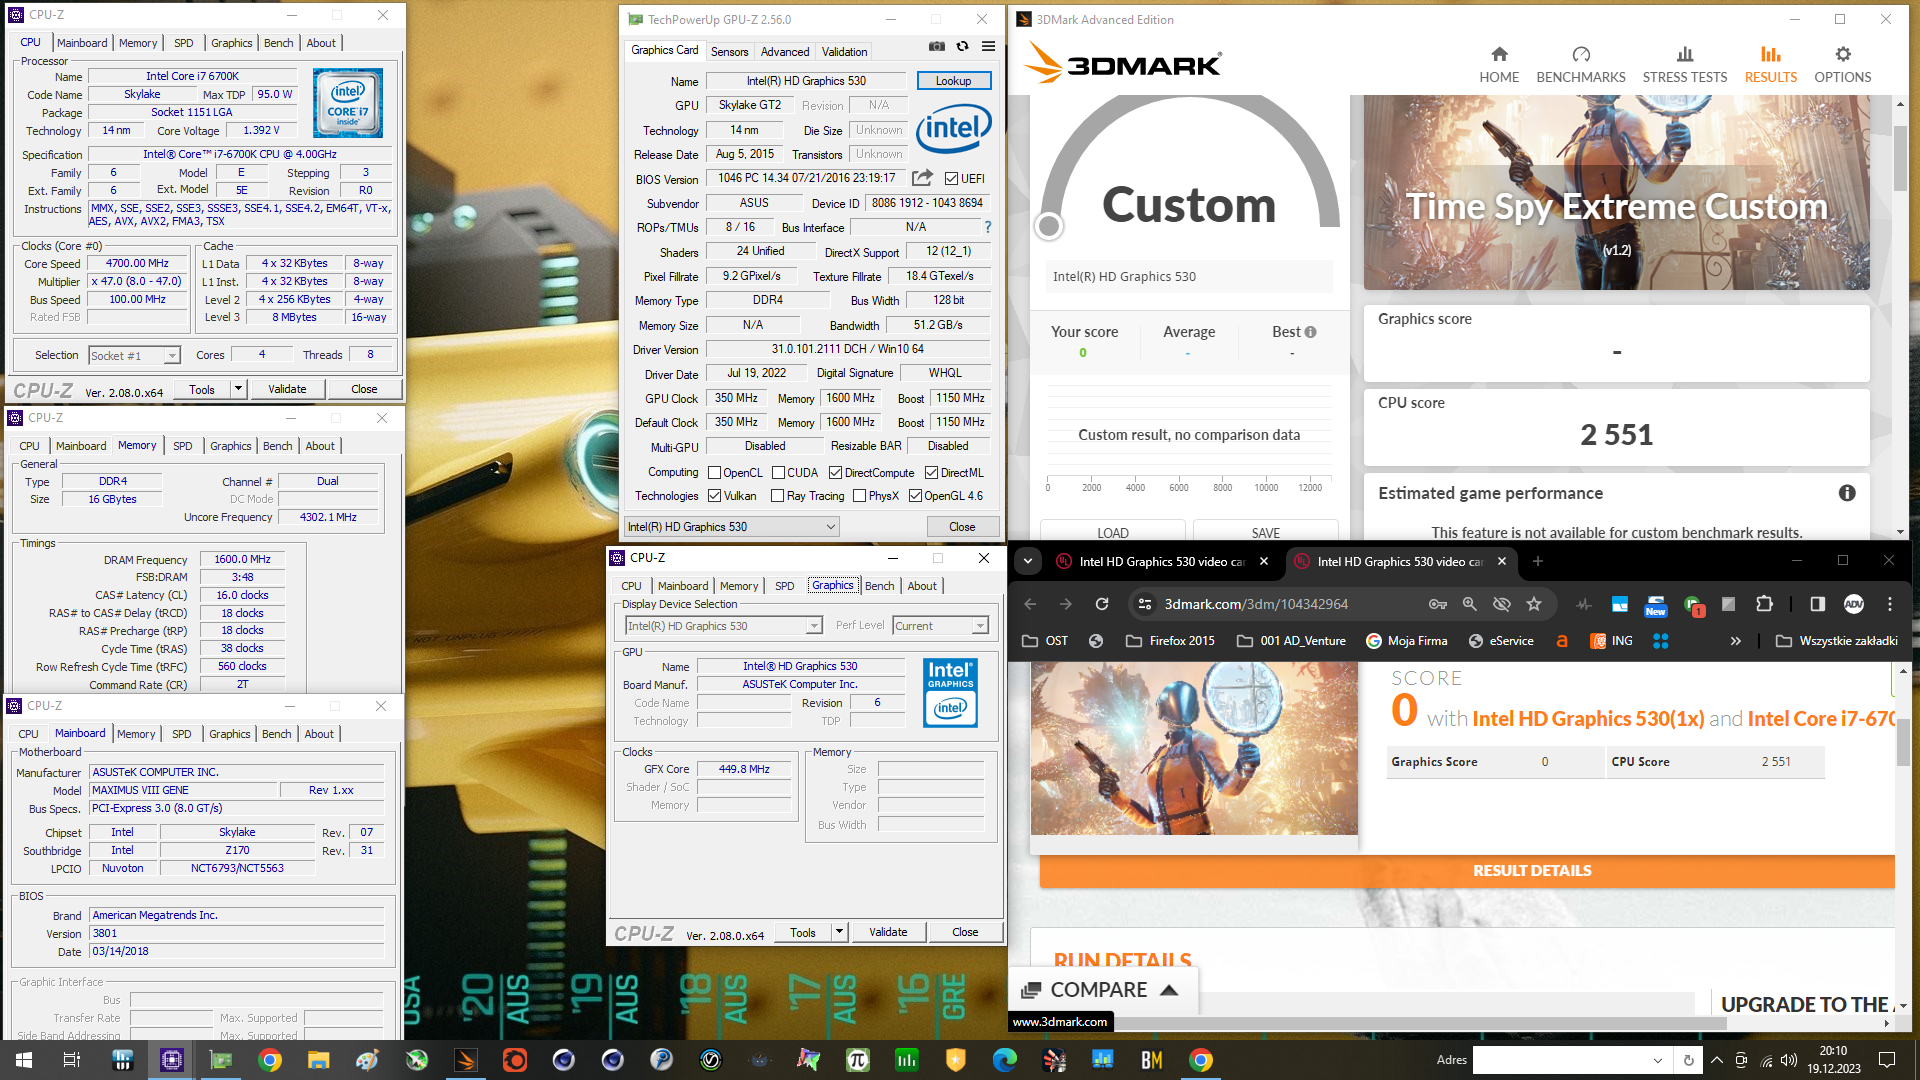1920x1080 pixels.
Task: Open the GPU-Z hamburger menu icon
Action: coord(988,47)
